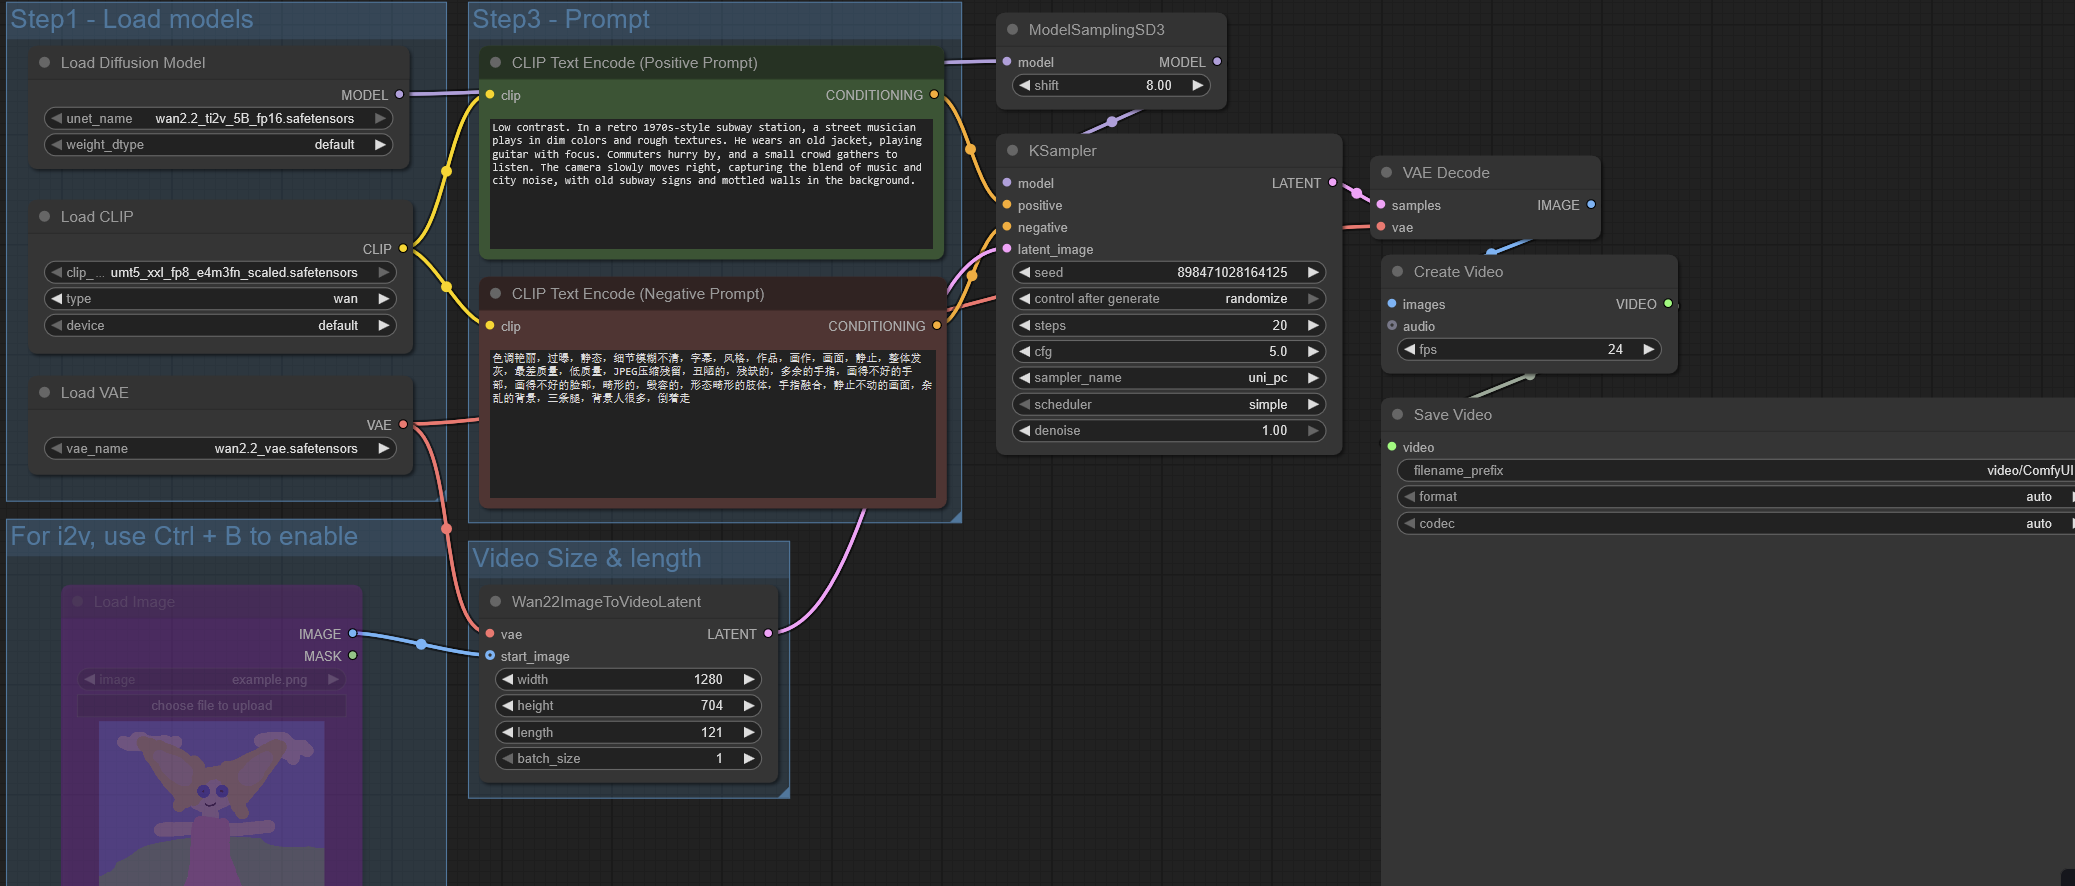Click the Load VAE output connector dot
Image resolution: width=2075 pixels, height=886 pixels.
coord(403,425)
